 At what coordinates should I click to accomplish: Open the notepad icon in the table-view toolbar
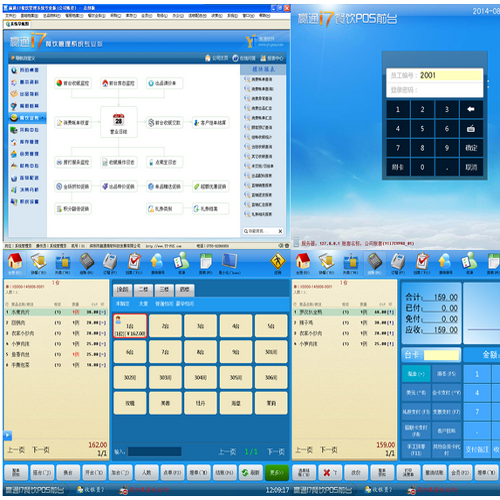(205, 261)
